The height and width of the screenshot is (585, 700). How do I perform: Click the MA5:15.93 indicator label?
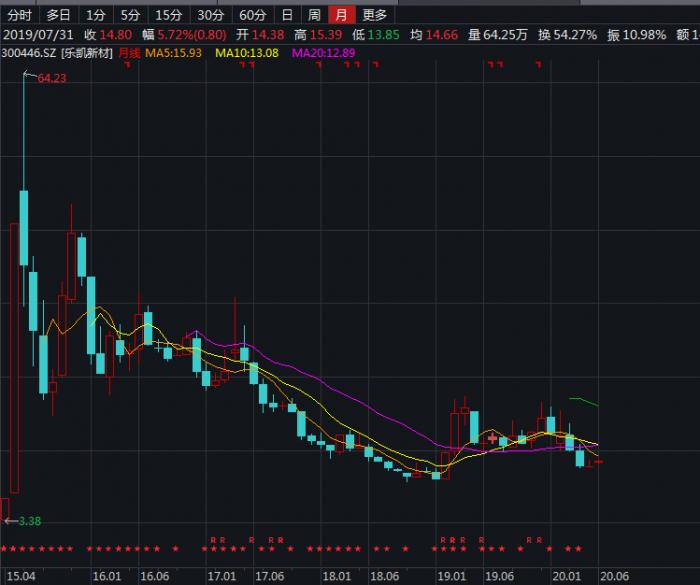(x=173, y=52)
